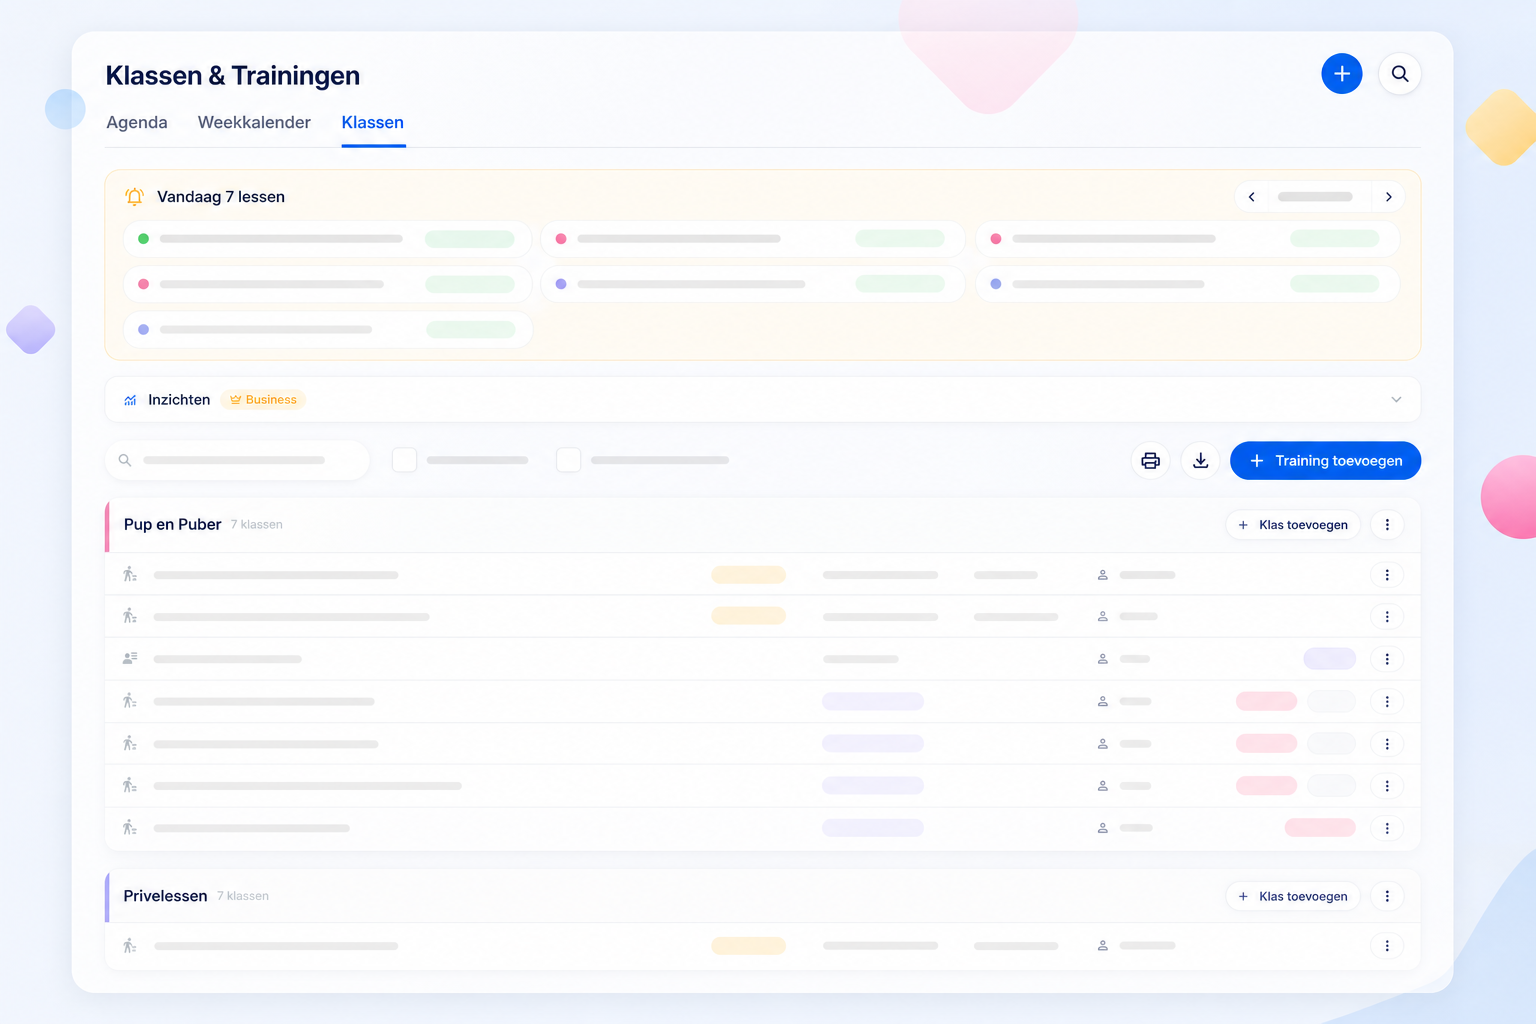Open the Pup en Puber group options menu

coord(1387,525)
